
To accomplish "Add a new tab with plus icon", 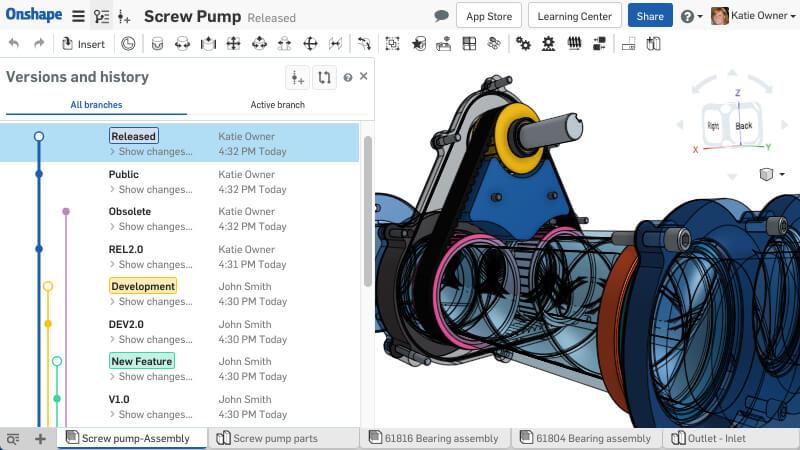I will coord(40,439).
